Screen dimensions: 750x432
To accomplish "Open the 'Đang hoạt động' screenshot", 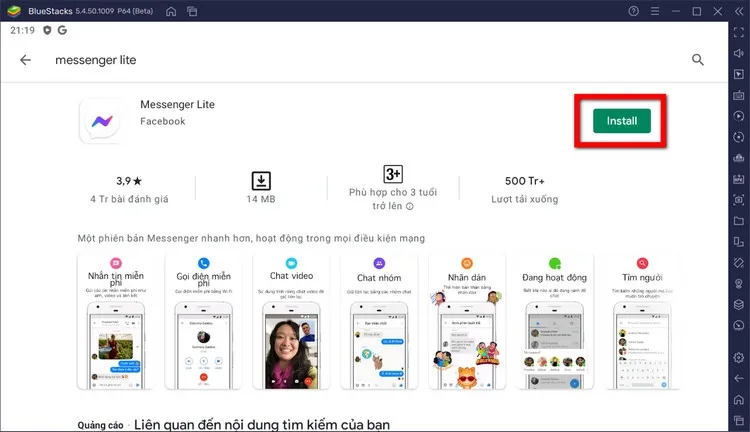I will click(555, 321).
